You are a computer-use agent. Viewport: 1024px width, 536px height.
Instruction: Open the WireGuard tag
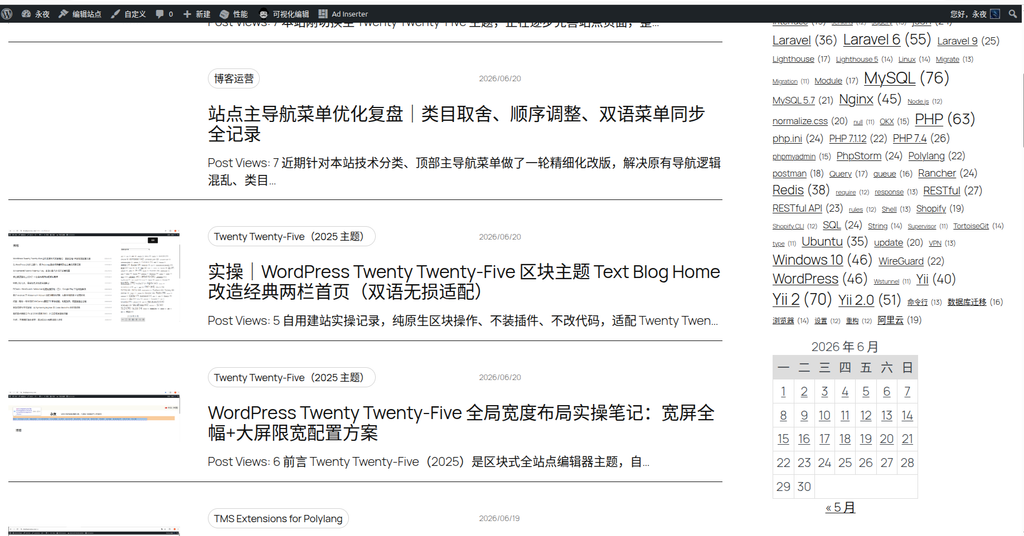pyautogui.click(x=901, y=261)
